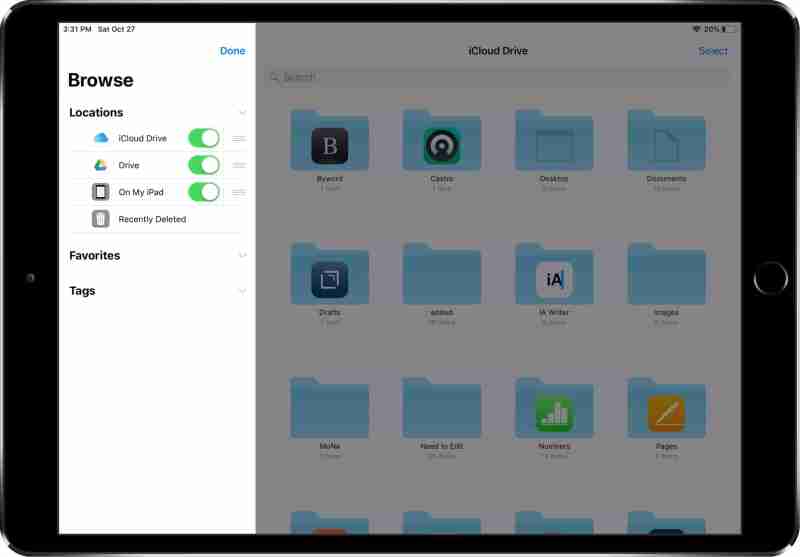This screenshot has width=800, height=557.
Task: Tap the search magnifier icon
Action: pos(274,77)
